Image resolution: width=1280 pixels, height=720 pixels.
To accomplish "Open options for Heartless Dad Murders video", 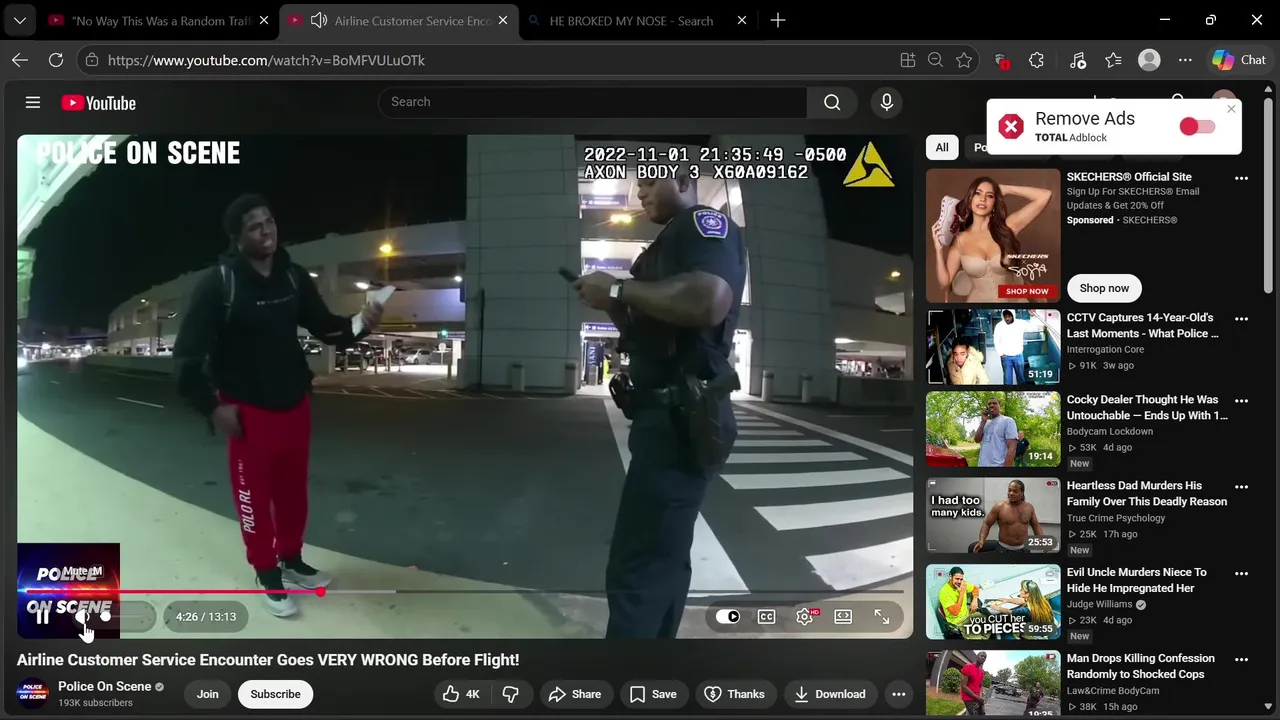I will [x=1242, y=487].
